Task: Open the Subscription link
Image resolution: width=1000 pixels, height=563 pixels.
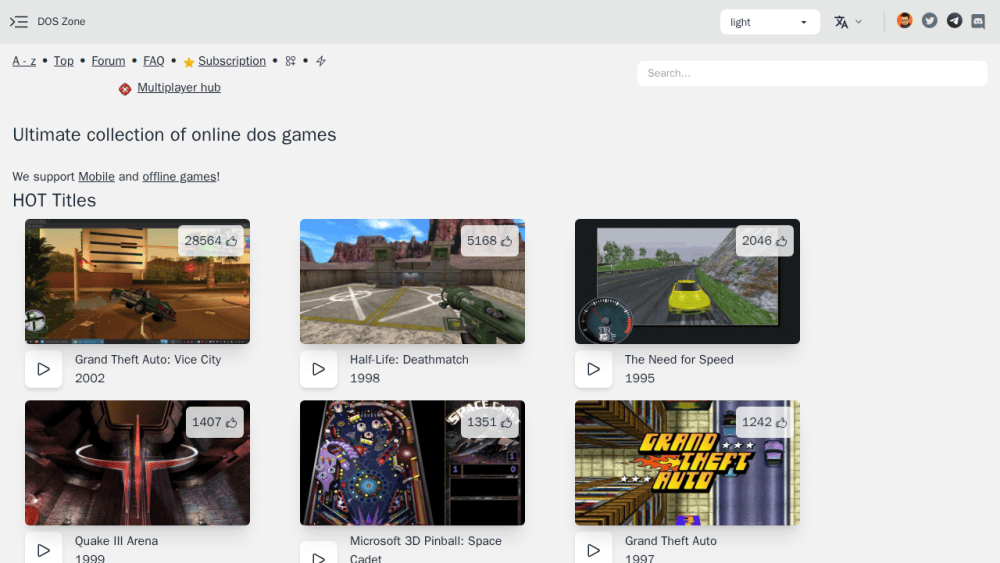Action: click(232, 61)
